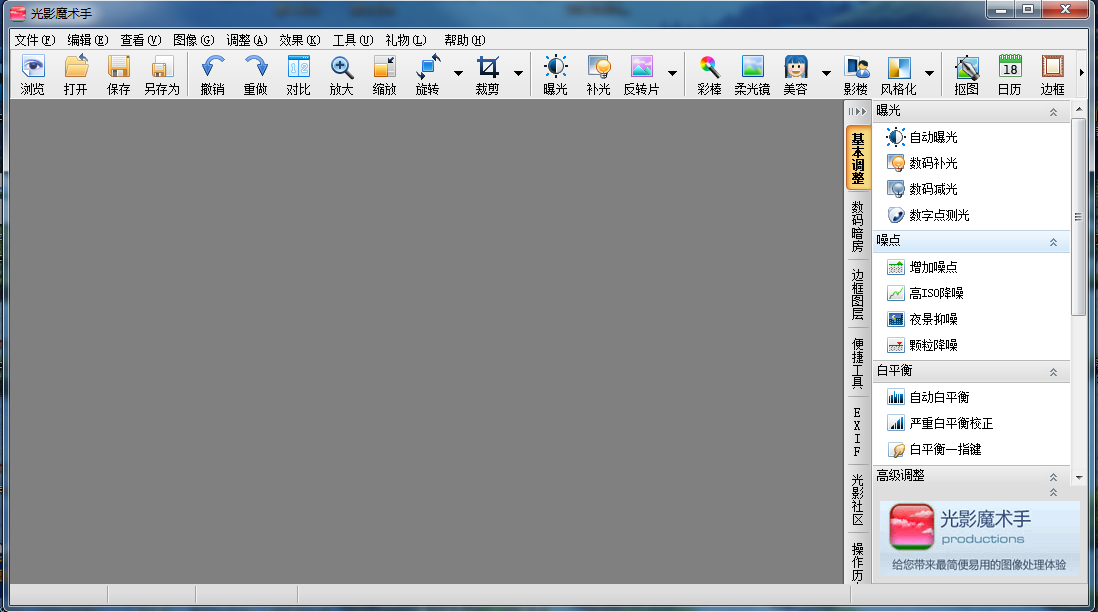The width and height of the screenshot is (1098, 612).
Task: Click the 日历 calendar icon
Action: tap(1009, 68)
